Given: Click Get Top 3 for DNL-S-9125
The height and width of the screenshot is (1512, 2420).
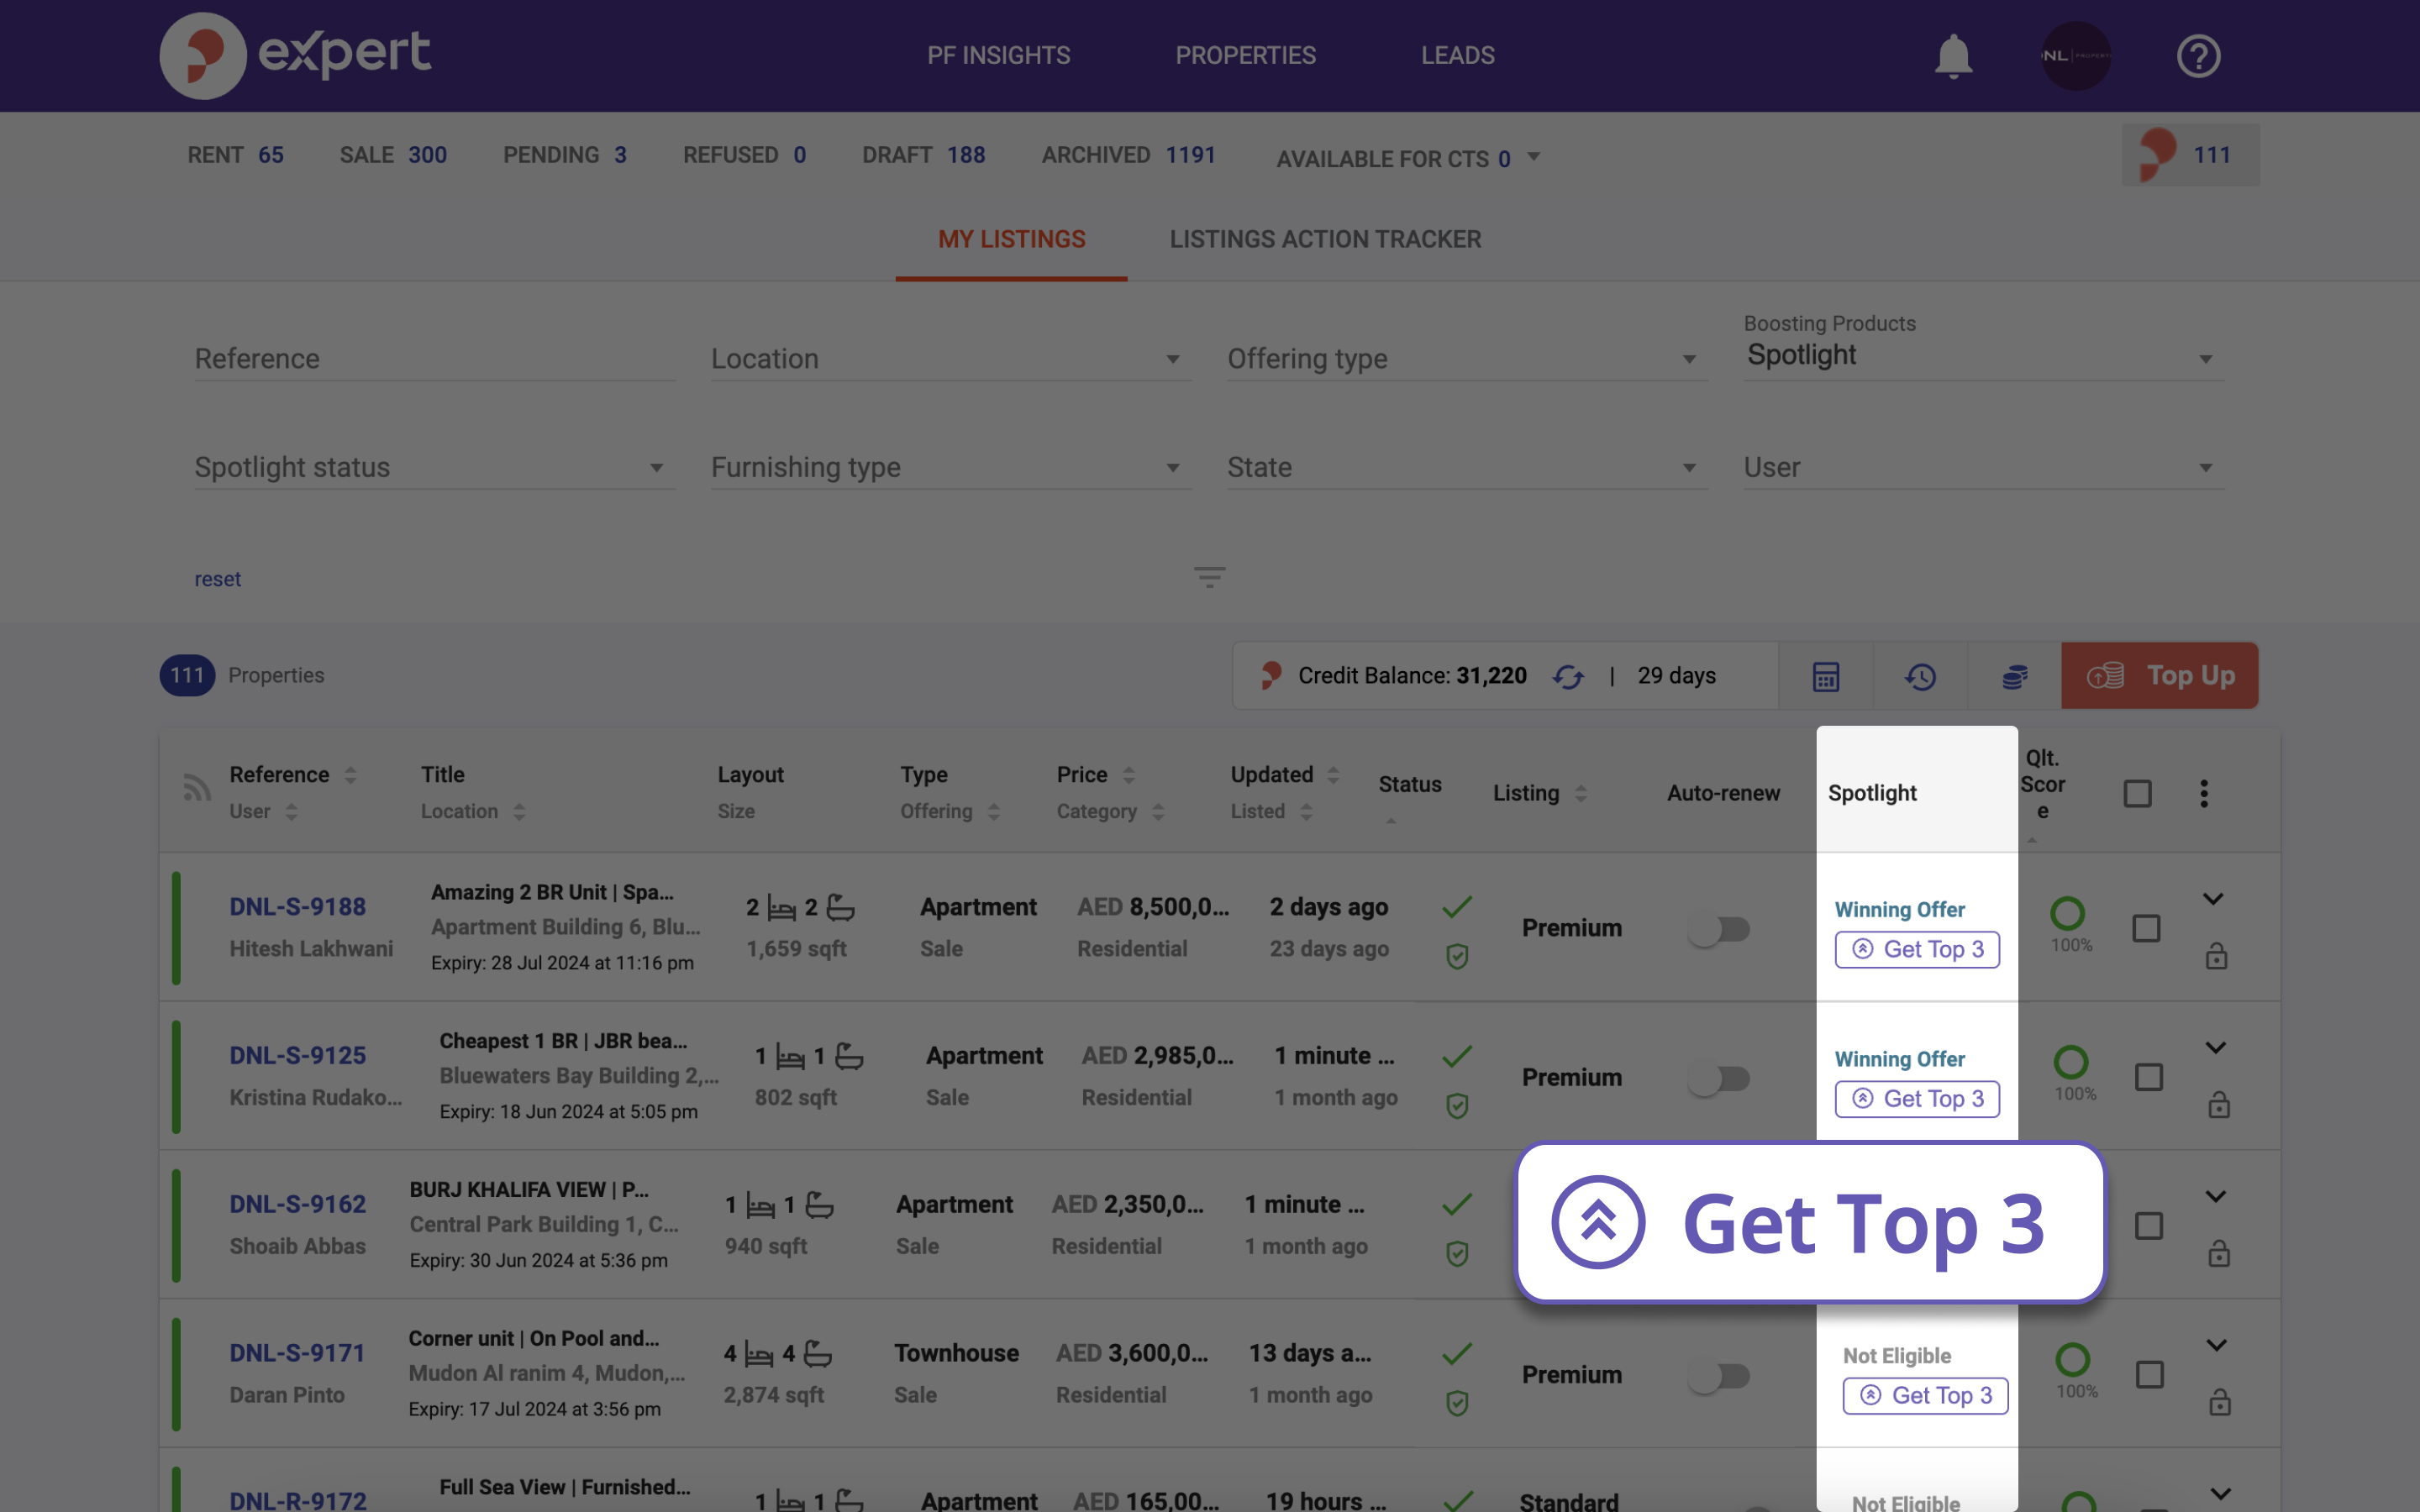Looking at the screenshot, I should tap(1916, 1099).
